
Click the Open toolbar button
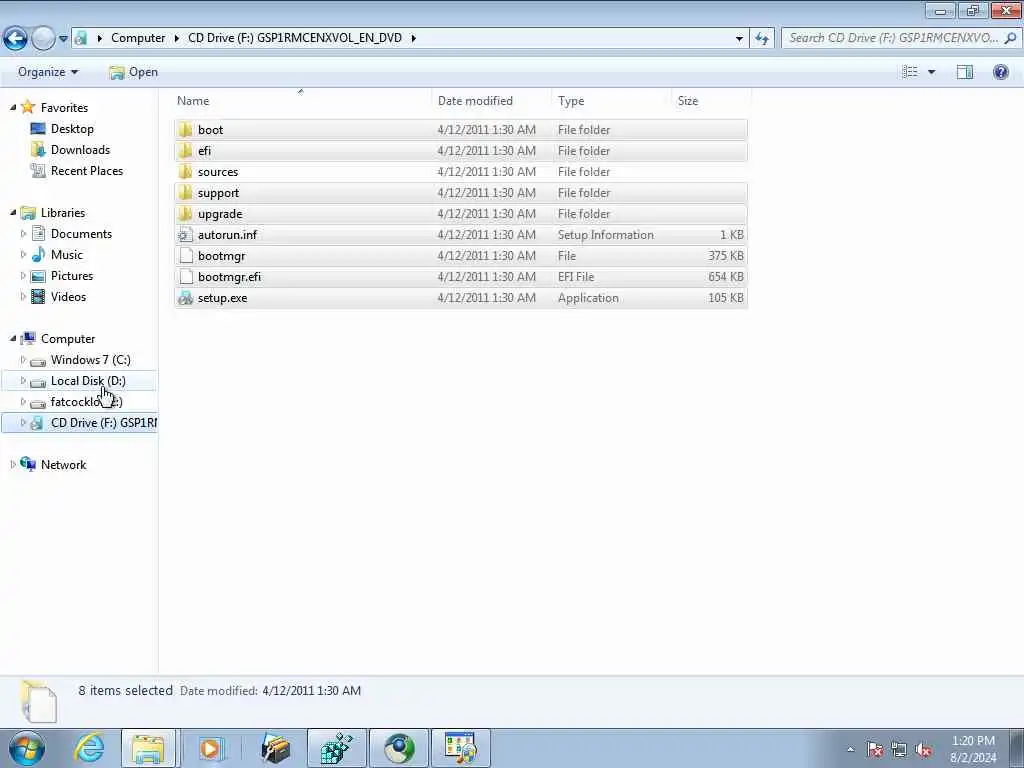pyautogui.click(x=133, y=72)
